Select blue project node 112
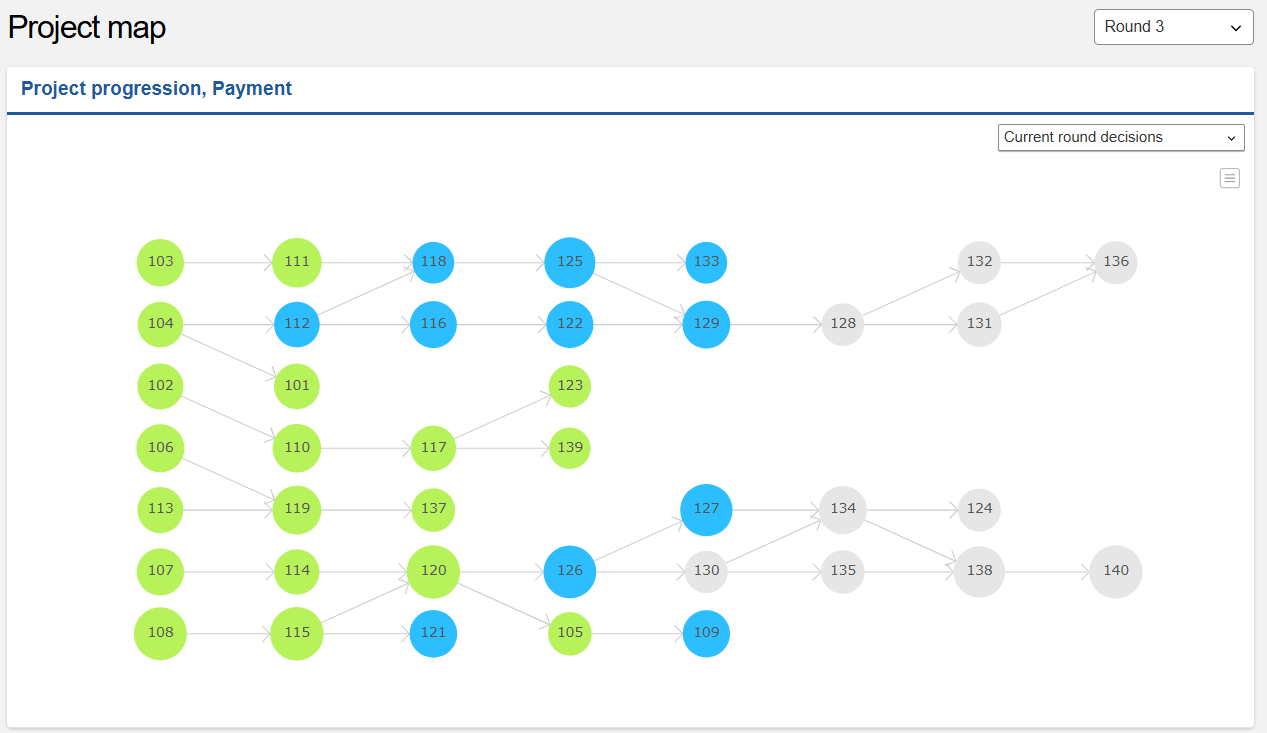Screen dimensions: 1267x733 (297, 324)
